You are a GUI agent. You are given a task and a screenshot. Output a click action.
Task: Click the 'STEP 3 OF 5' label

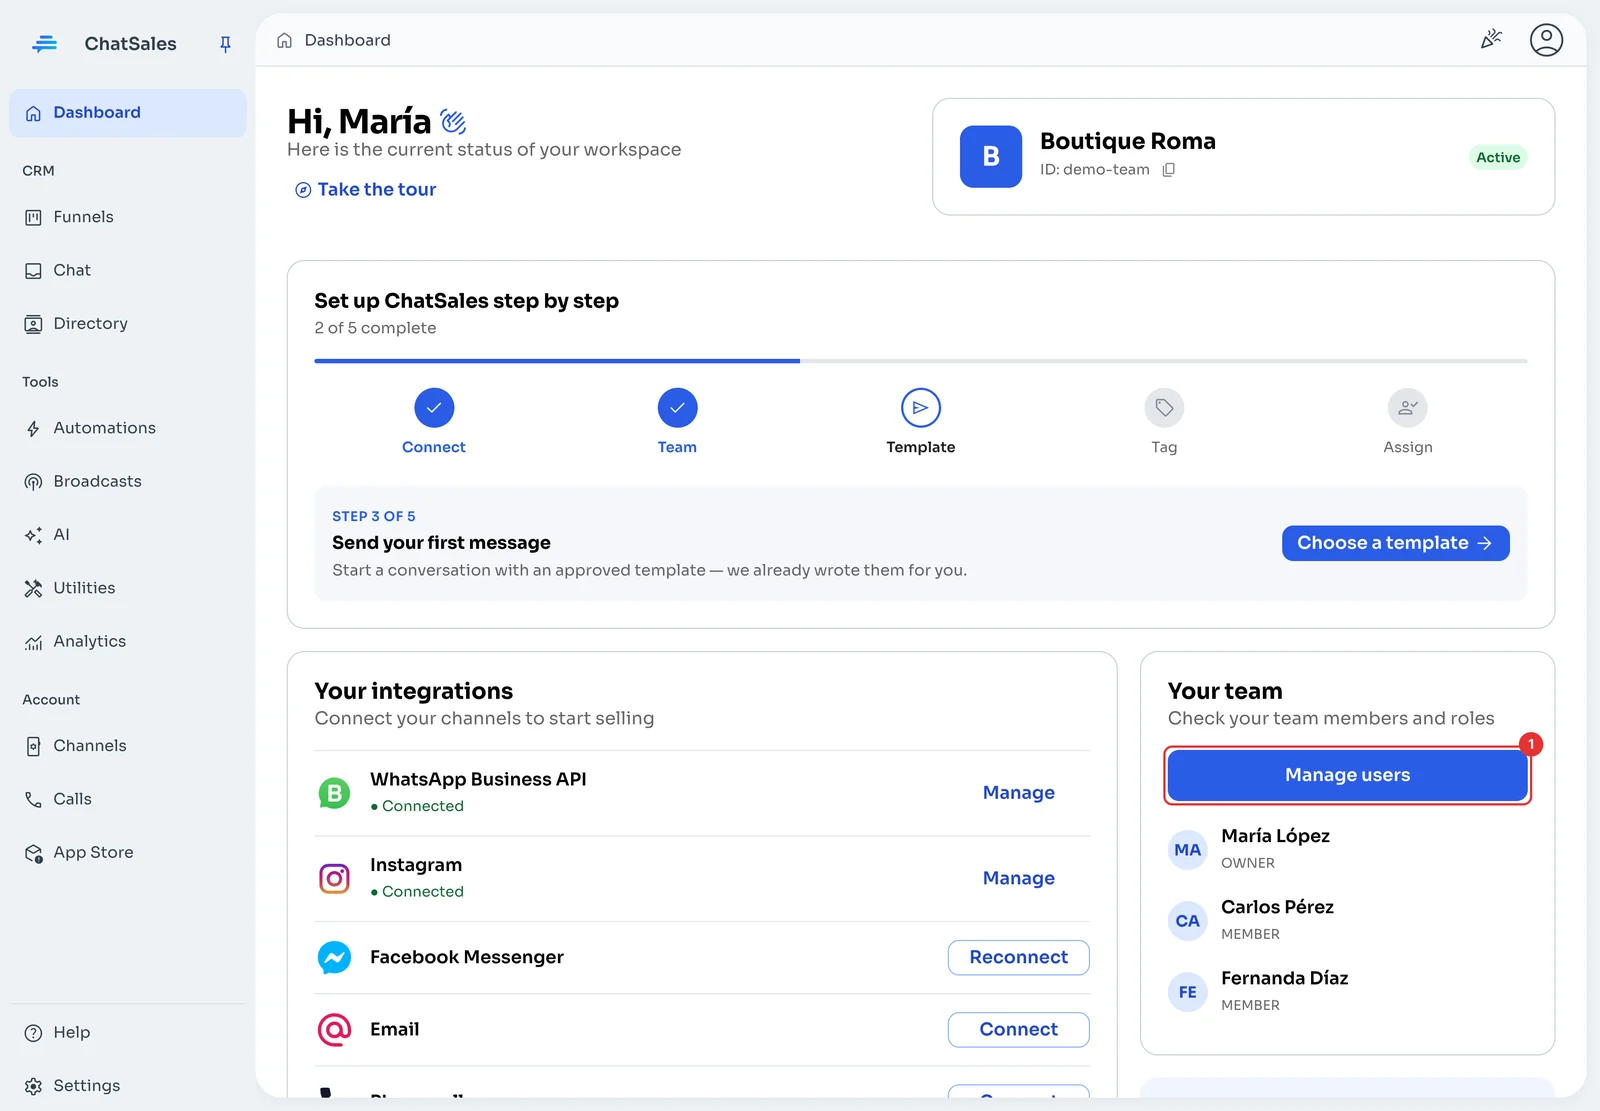(373, 516)
